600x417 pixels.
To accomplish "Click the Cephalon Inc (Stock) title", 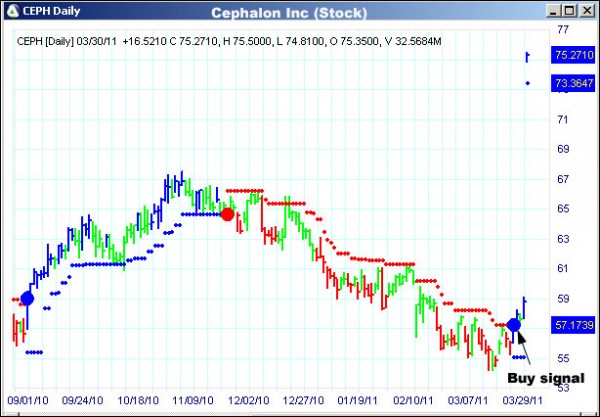I will 289,13.
